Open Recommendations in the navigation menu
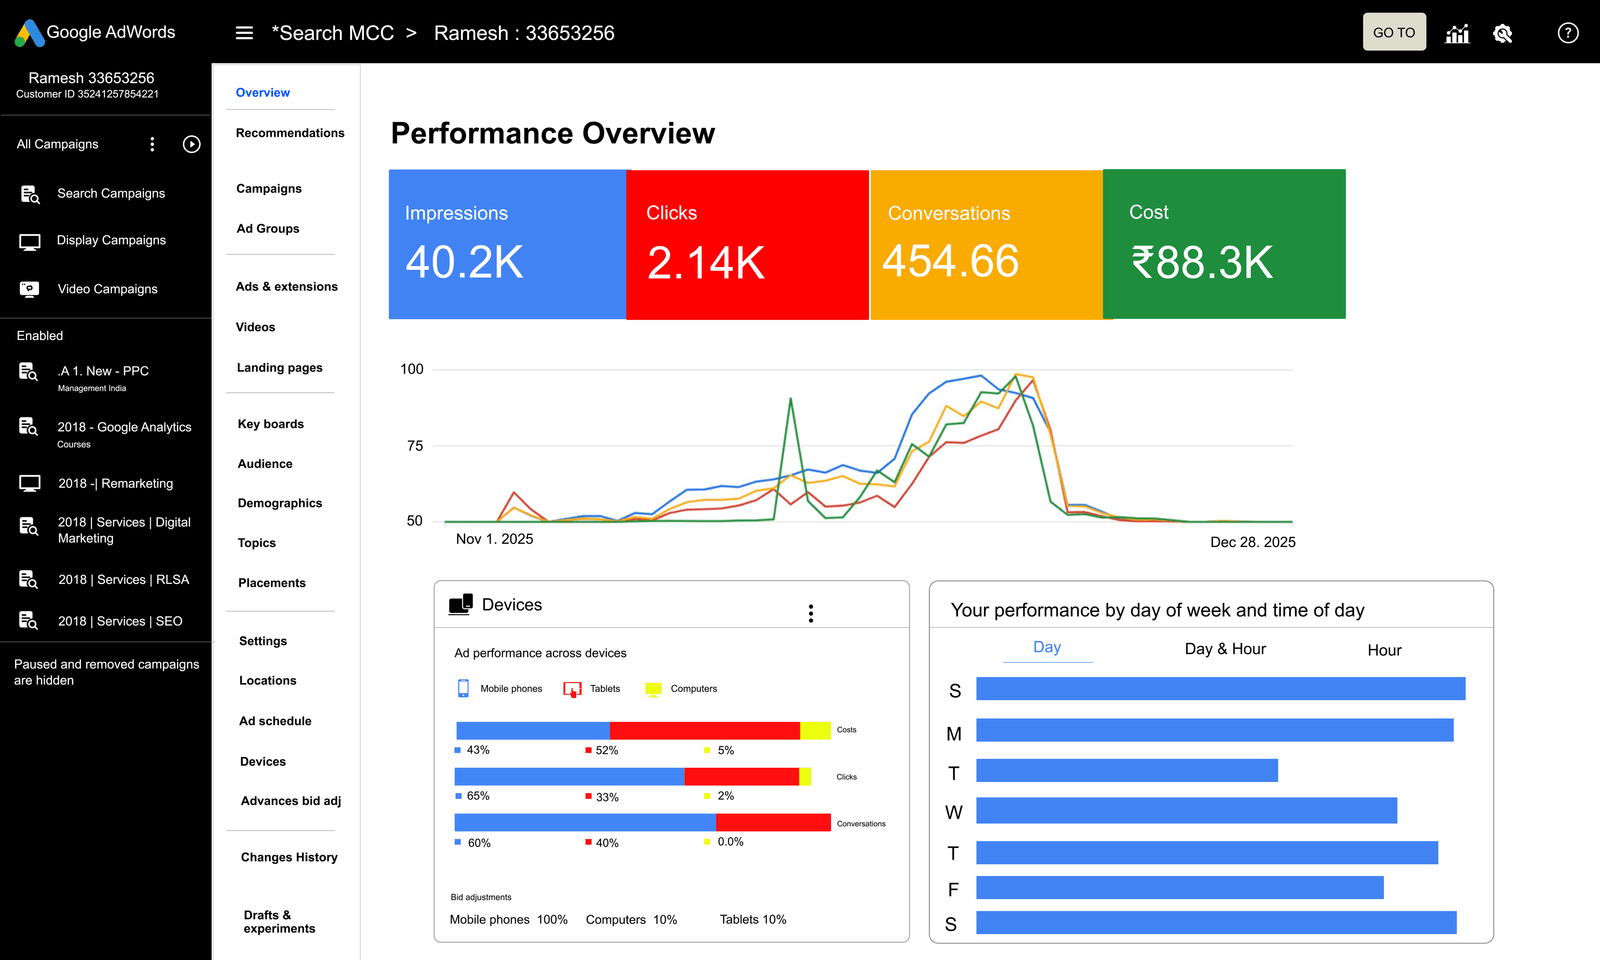Image resolution: width=1600 pixels, height=960 pixels. click(290, 133)
